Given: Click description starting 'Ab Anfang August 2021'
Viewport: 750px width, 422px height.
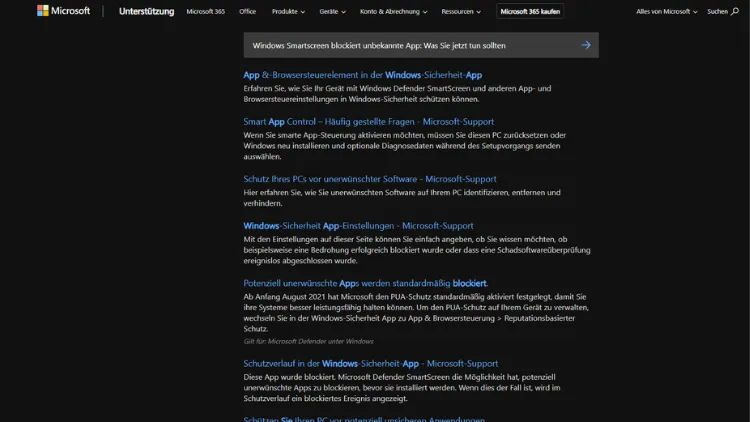Looking at the screenshot, I should coord(416,312).
